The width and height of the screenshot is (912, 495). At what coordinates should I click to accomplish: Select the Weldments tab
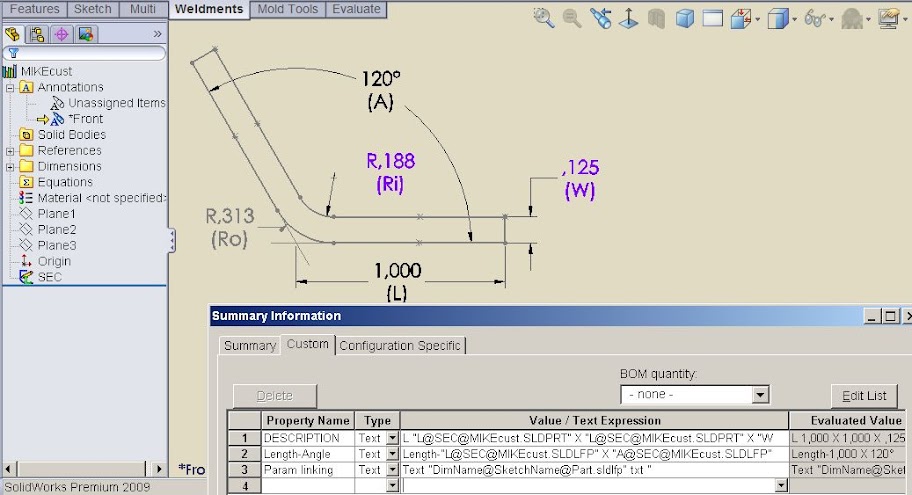tap(209, 9)
